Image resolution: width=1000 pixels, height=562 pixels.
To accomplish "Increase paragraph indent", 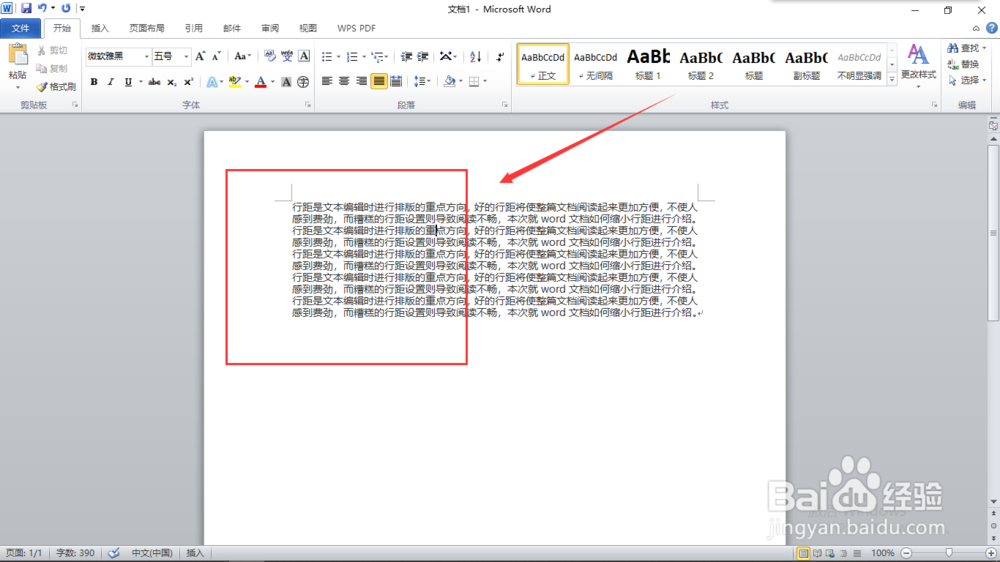I will (x=422, y=57).
